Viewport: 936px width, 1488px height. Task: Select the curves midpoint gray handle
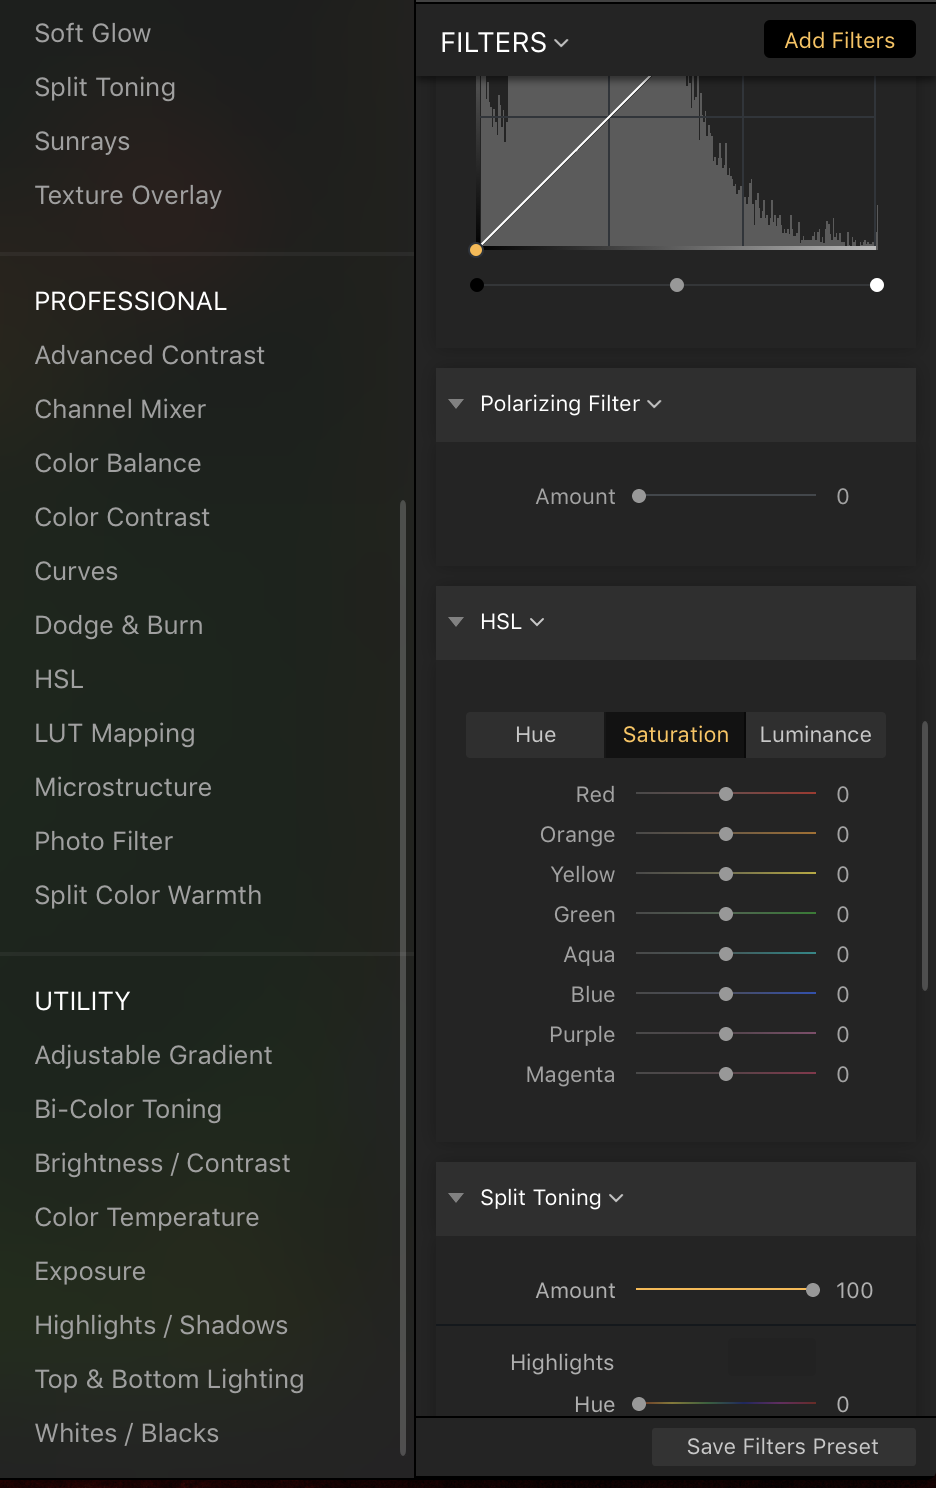pyautogui.click(x=677, y=285)
